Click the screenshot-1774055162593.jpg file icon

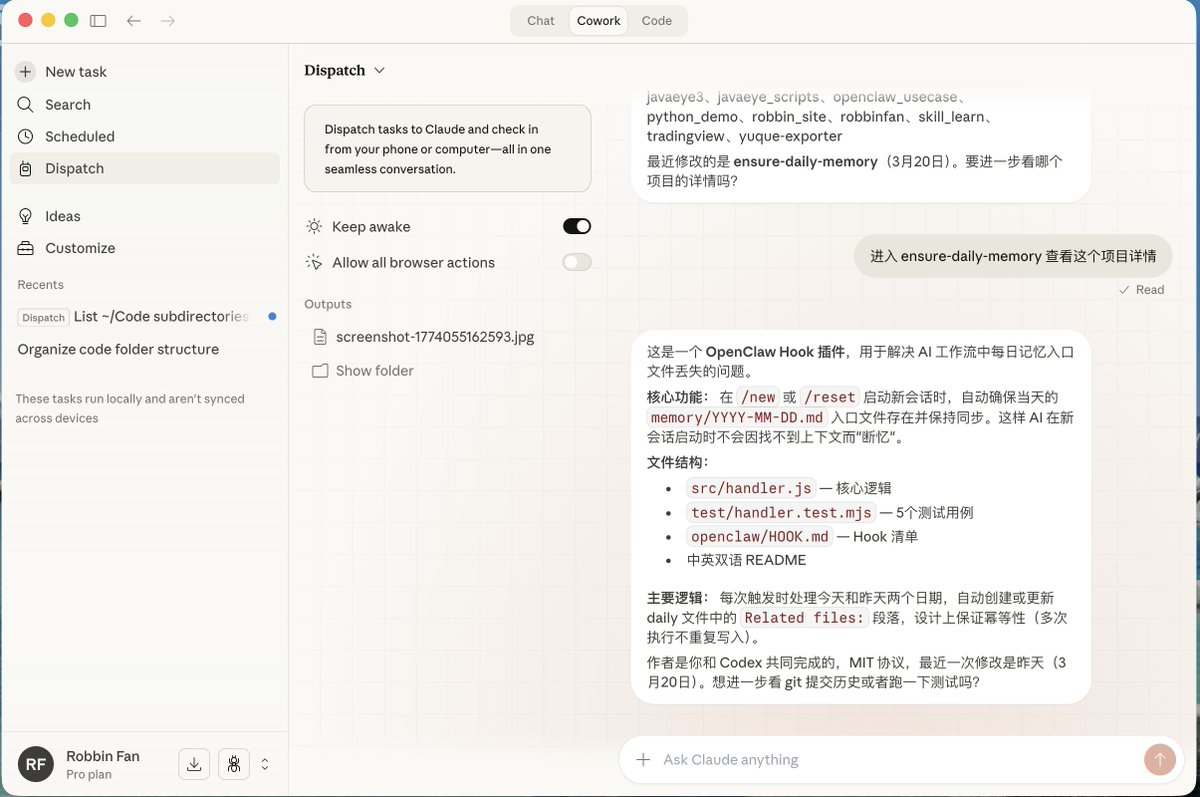(x=321, y=338)
